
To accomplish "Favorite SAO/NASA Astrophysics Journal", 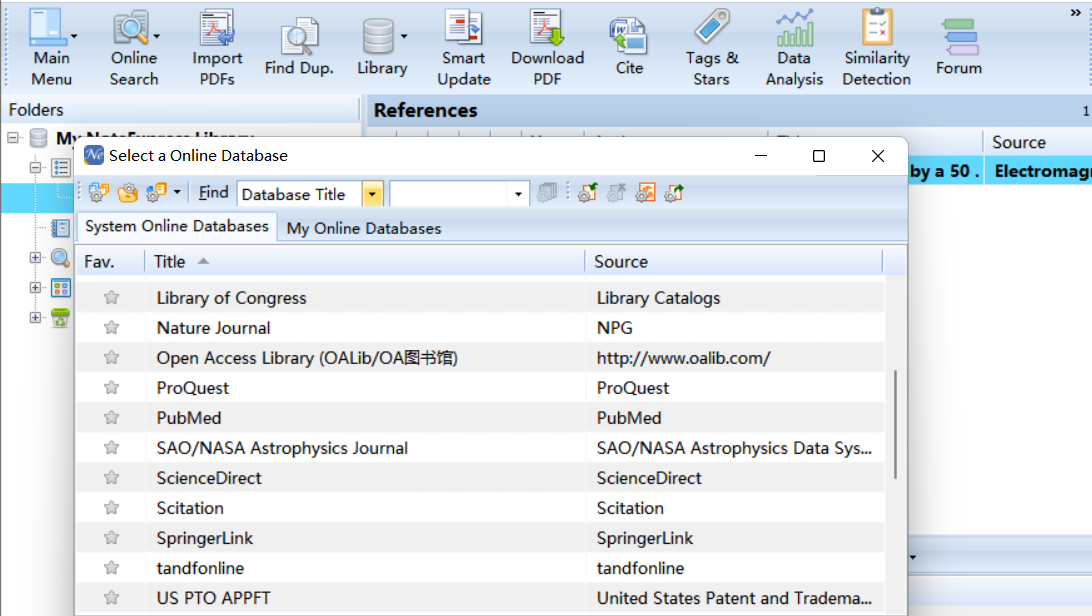I will 111,448.
